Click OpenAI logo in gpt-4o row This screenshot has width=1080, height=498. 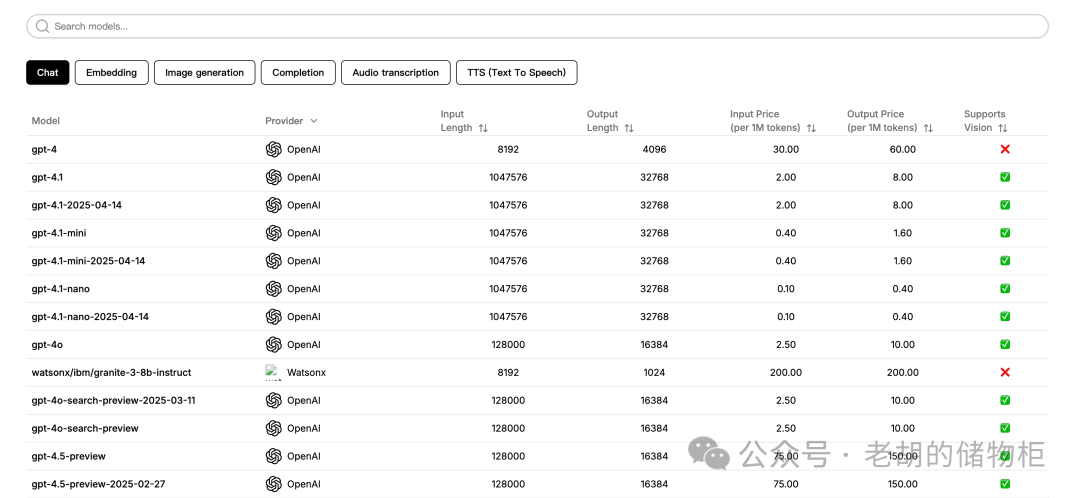(x=273, y=344)
